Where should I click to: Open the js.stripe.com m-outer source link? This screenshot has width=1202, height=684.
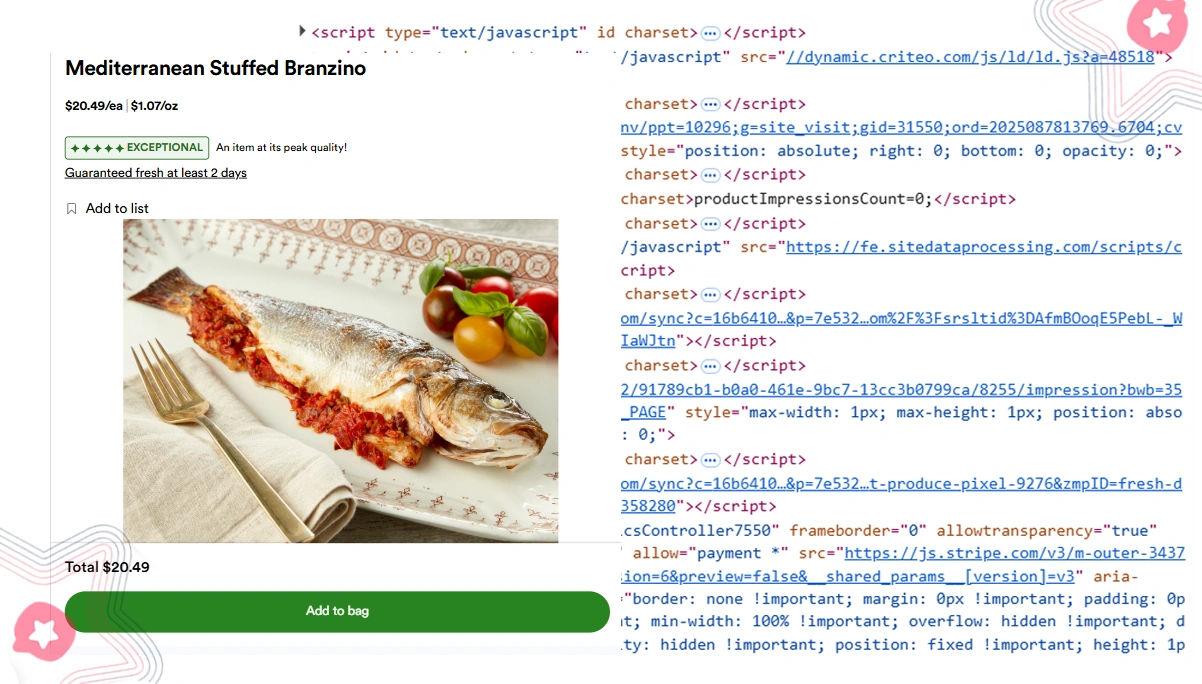click(x=1015, y=553)
